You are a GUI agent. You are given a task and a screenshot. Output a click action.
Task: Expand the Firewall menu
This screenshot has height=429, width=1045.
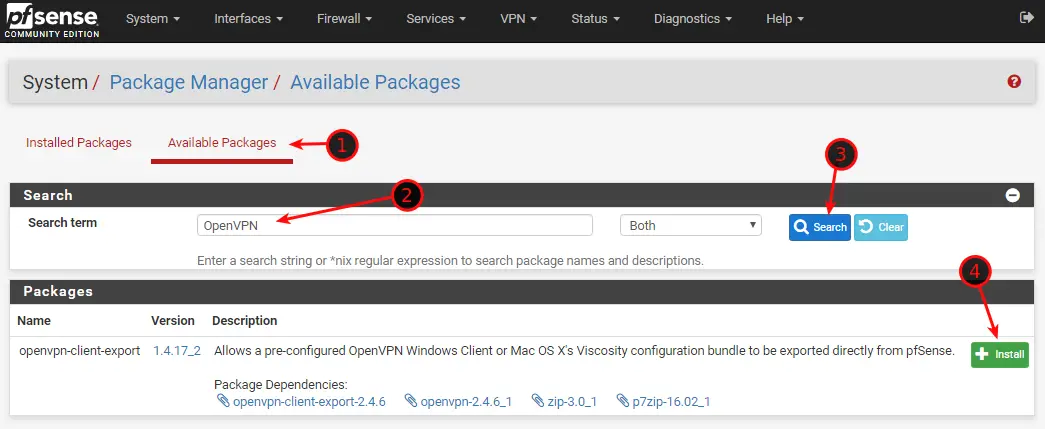[x=345, y=19]
